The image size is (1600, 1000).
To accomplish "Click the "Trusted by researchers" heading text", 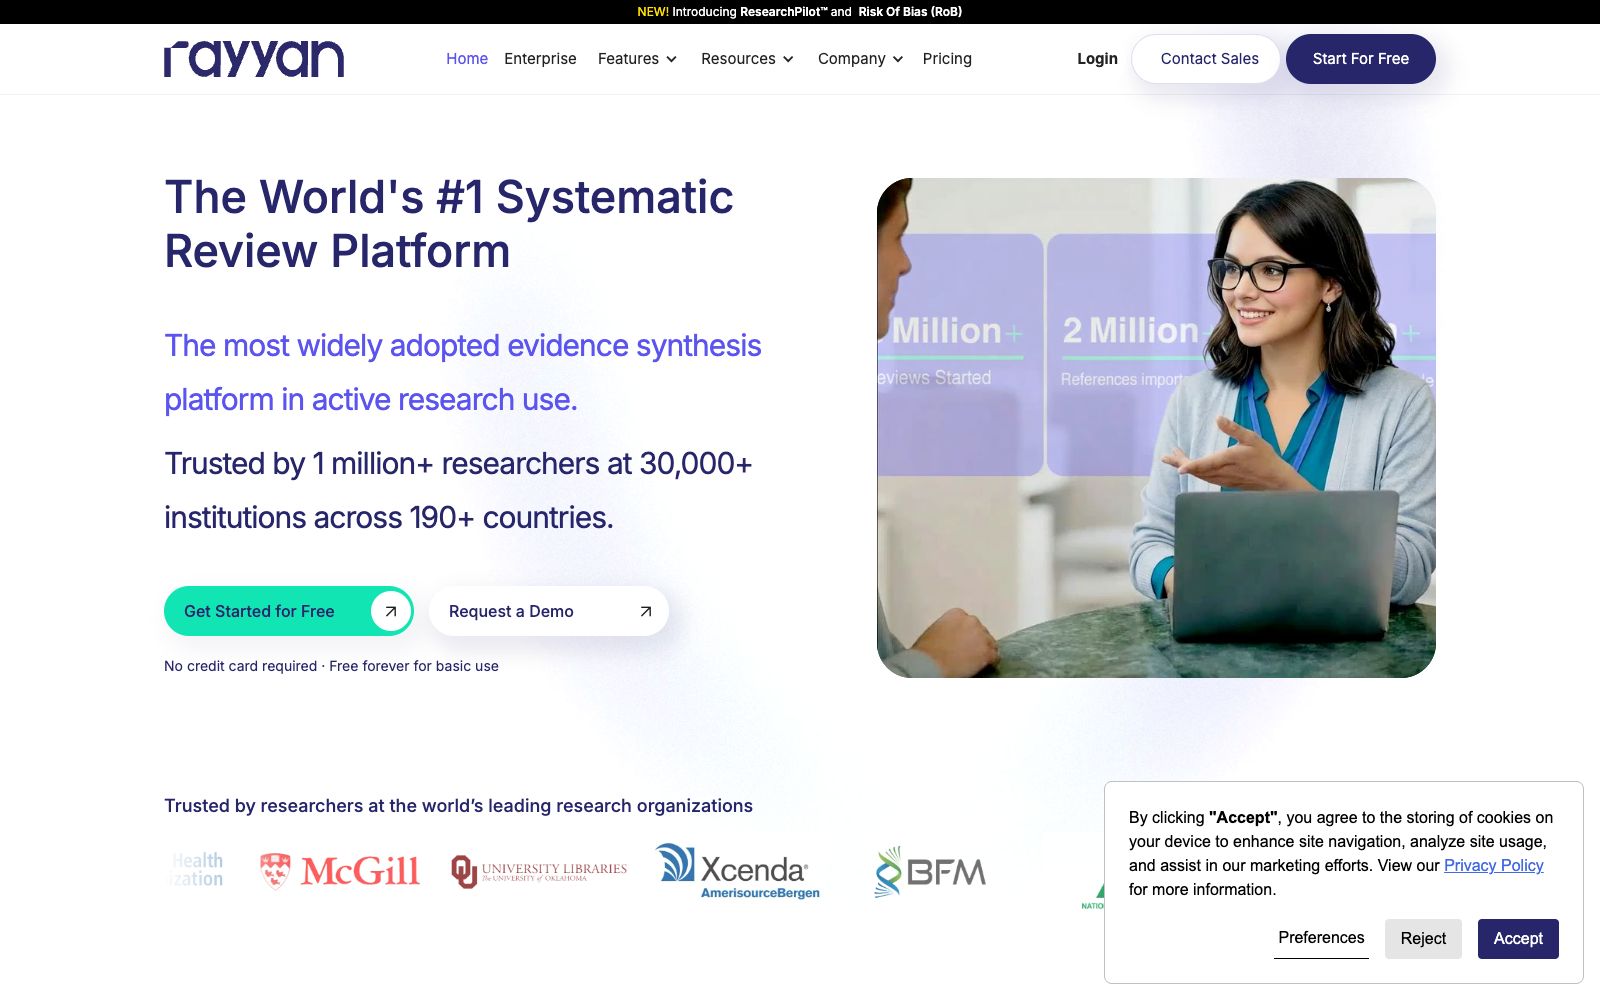I will (x=458, y=806).
